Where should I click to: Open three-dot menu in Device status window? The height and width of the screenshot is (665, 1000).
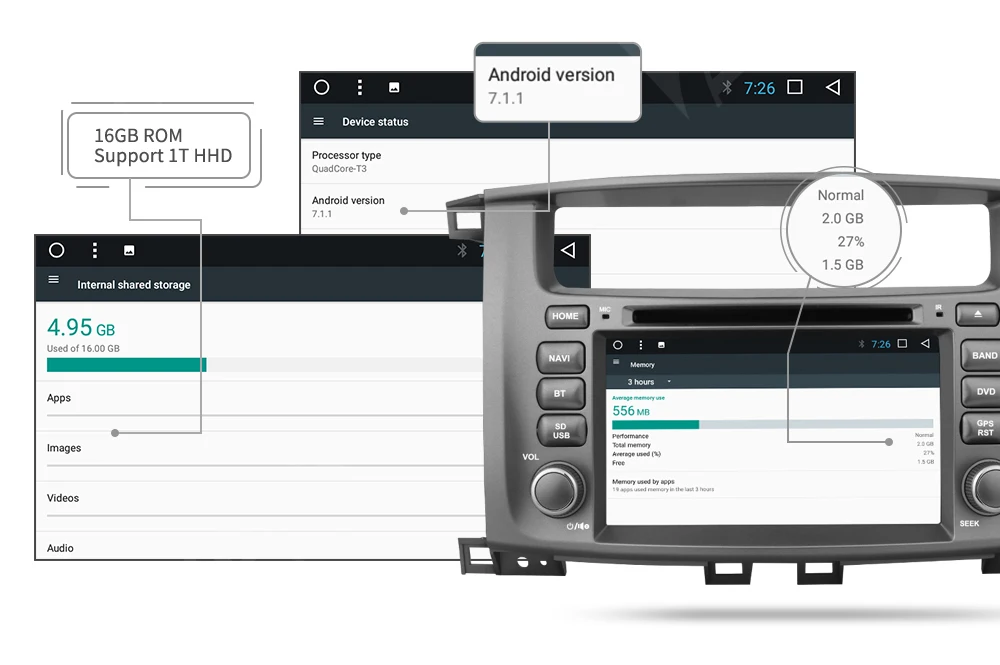[360, 87]
